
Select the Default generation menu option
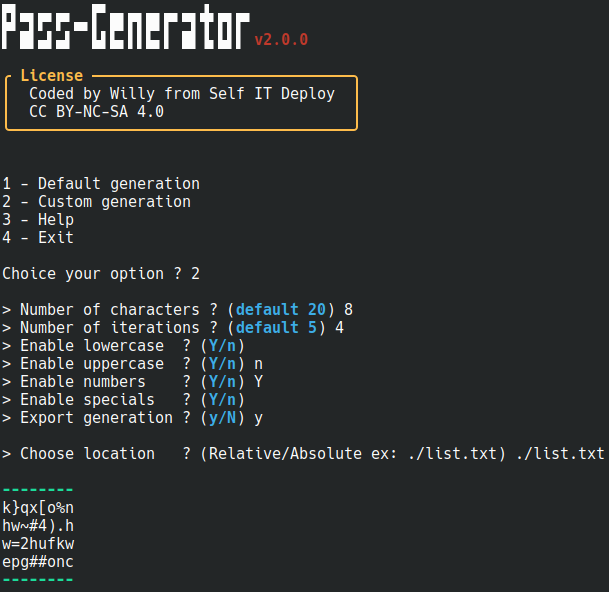[x=101, y=184]
